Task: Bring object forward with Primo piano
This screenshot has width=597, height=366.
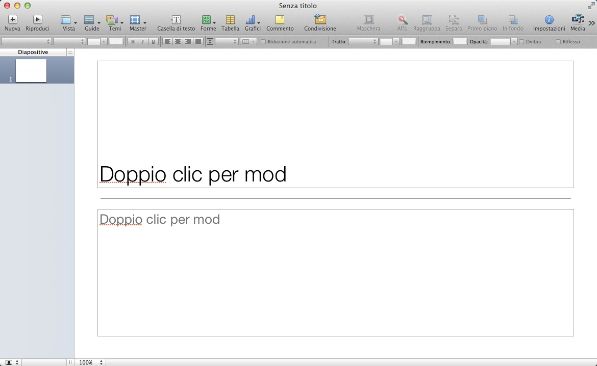Action: tap(482, 22)
